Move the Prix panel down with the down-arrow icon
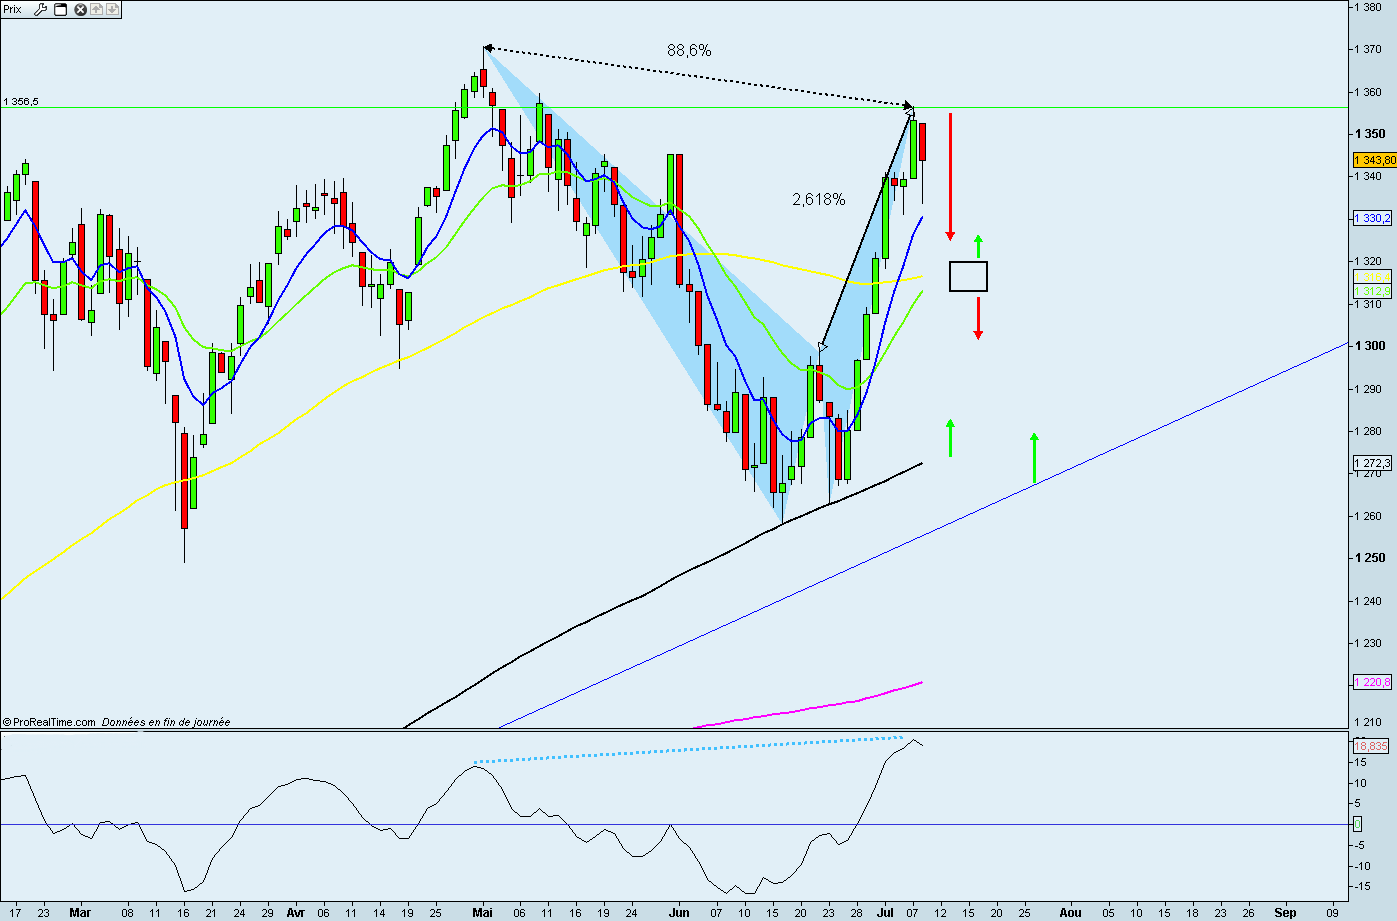 tap(112, 9)
